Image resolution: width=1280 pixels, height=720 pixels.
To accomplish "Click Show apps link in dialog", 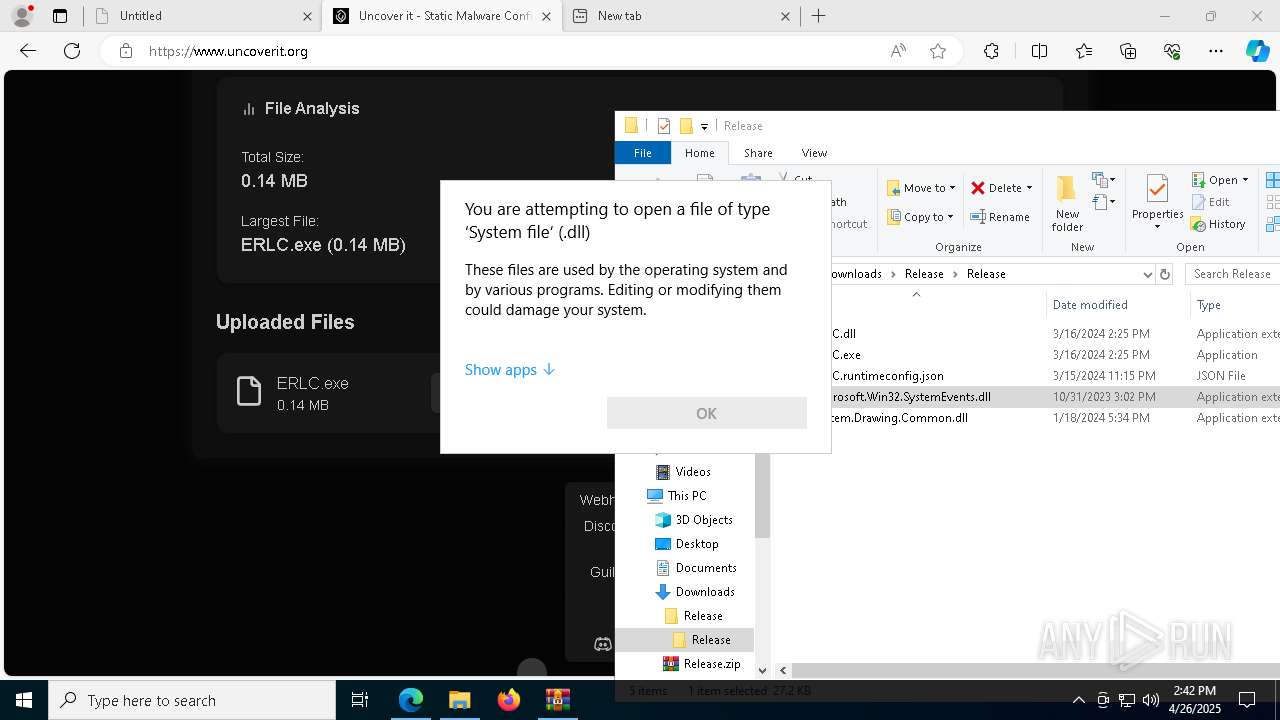I will coord(509,370).
